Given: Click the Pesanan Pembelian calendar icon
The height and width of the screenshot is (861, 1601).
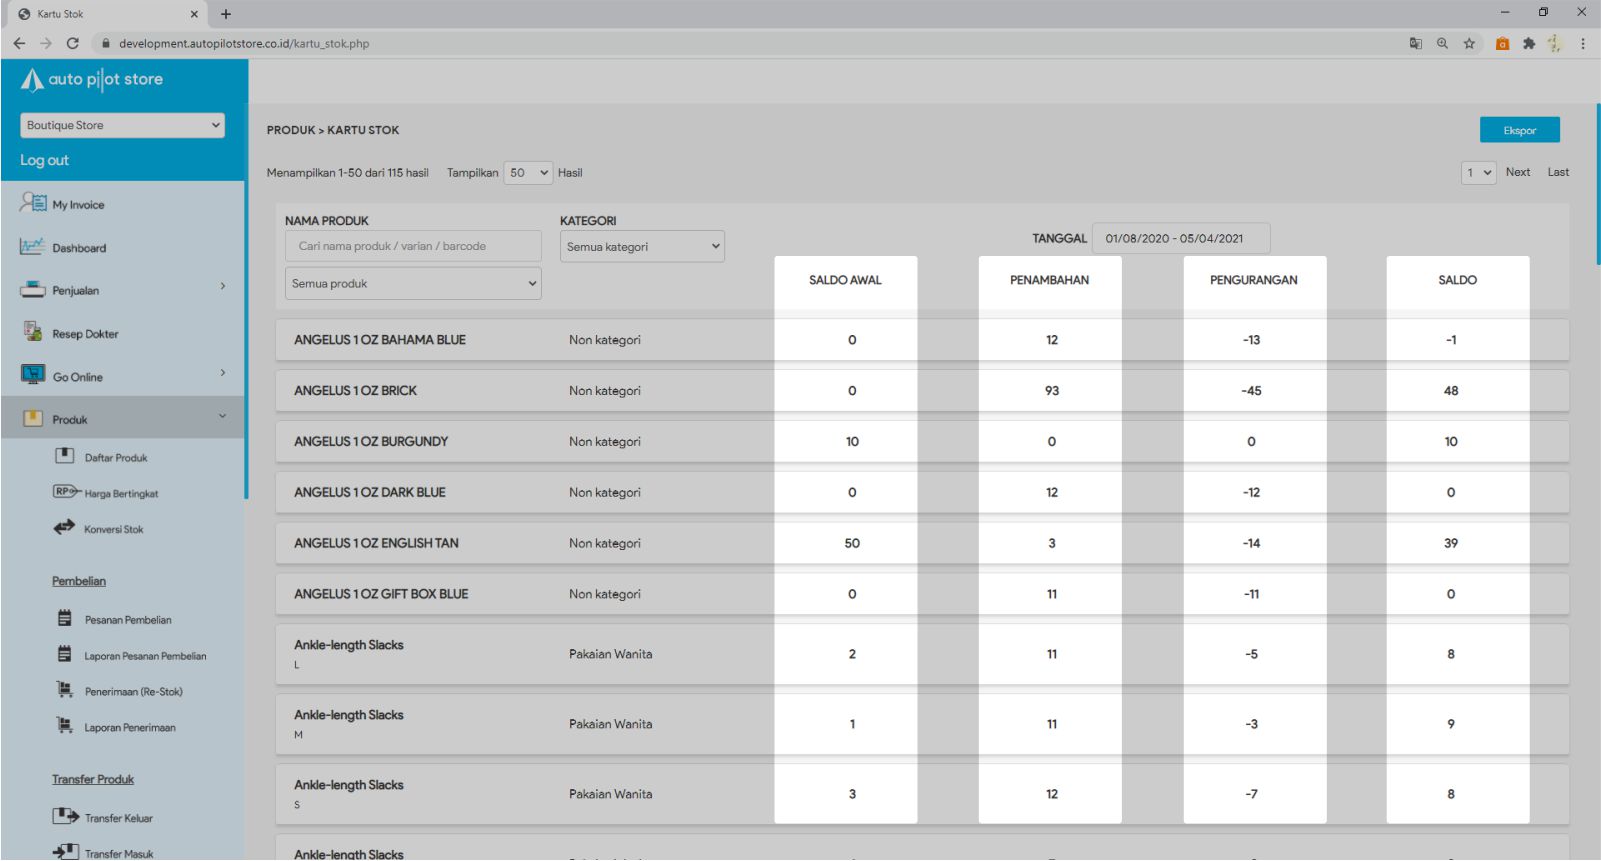Looking at the screenshot, I should [65, 619].
